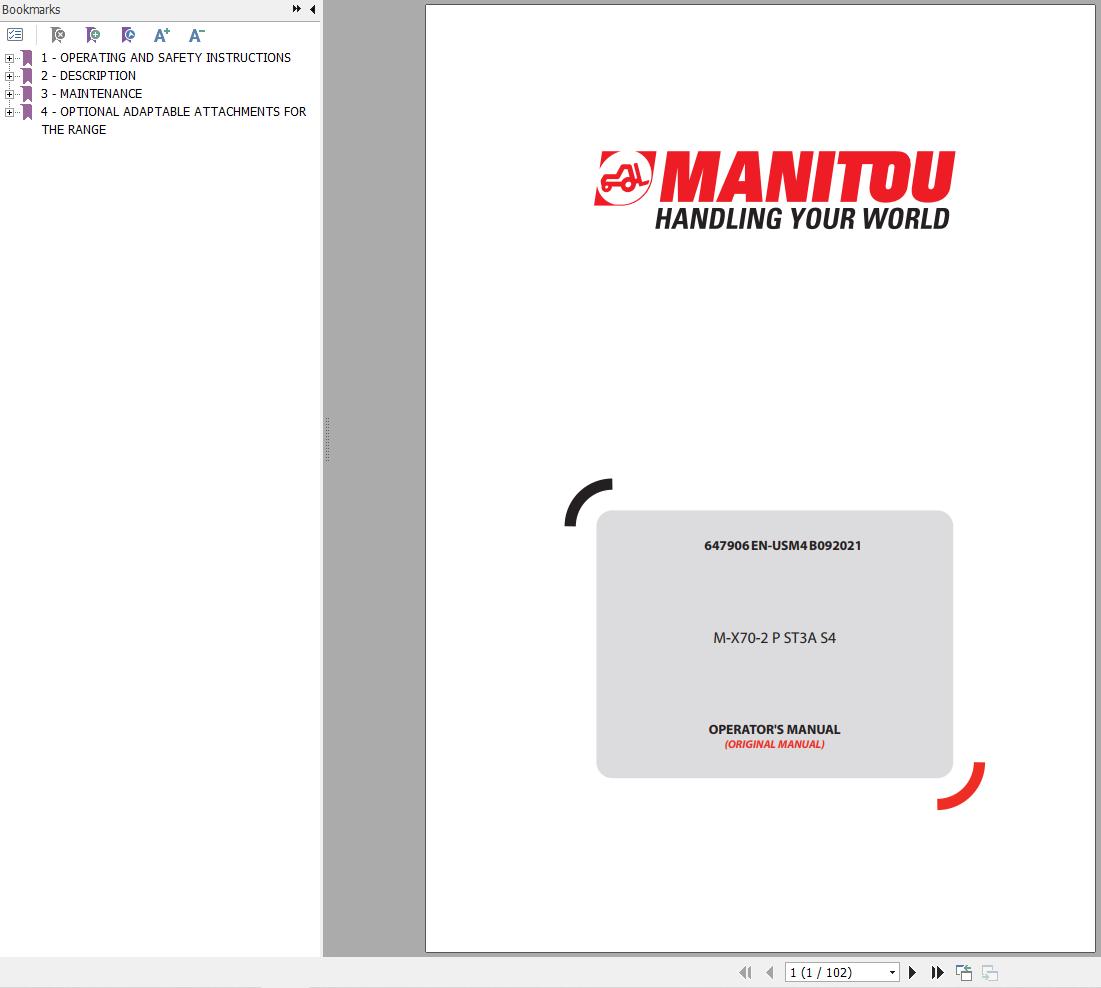Open bookmark '1 - OPERATING AND SAFETY INSTRUCTIONS'

point(166,58)
